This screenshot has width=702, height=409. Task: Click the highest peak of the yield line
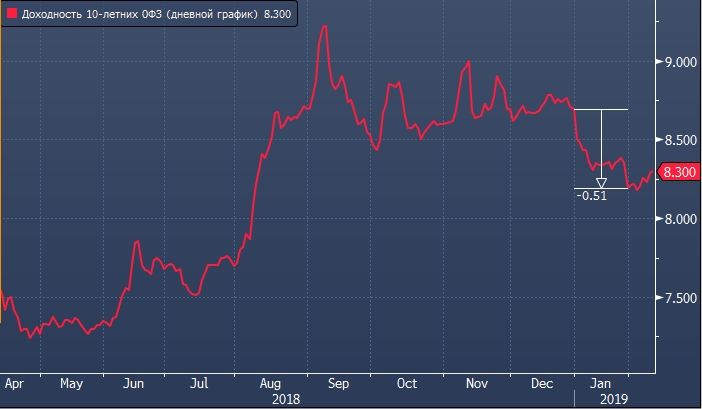(324, 27)
